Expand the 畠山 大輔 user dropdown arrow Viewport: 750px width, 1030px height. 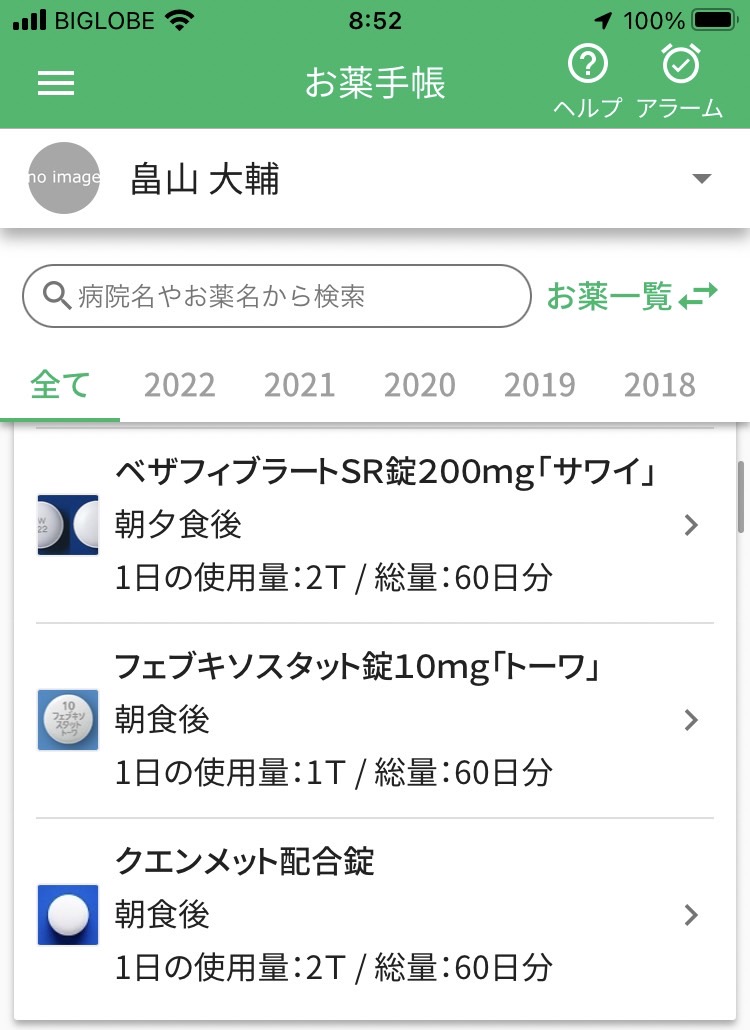702,179
